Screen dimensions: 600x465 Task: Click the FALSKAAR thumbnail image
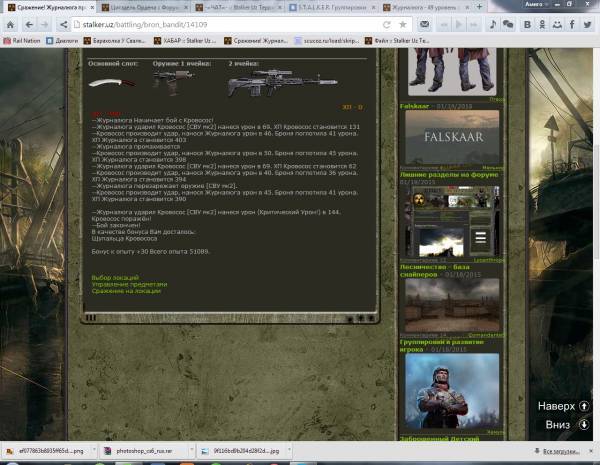pyautogui.click(x=452, y=137)
